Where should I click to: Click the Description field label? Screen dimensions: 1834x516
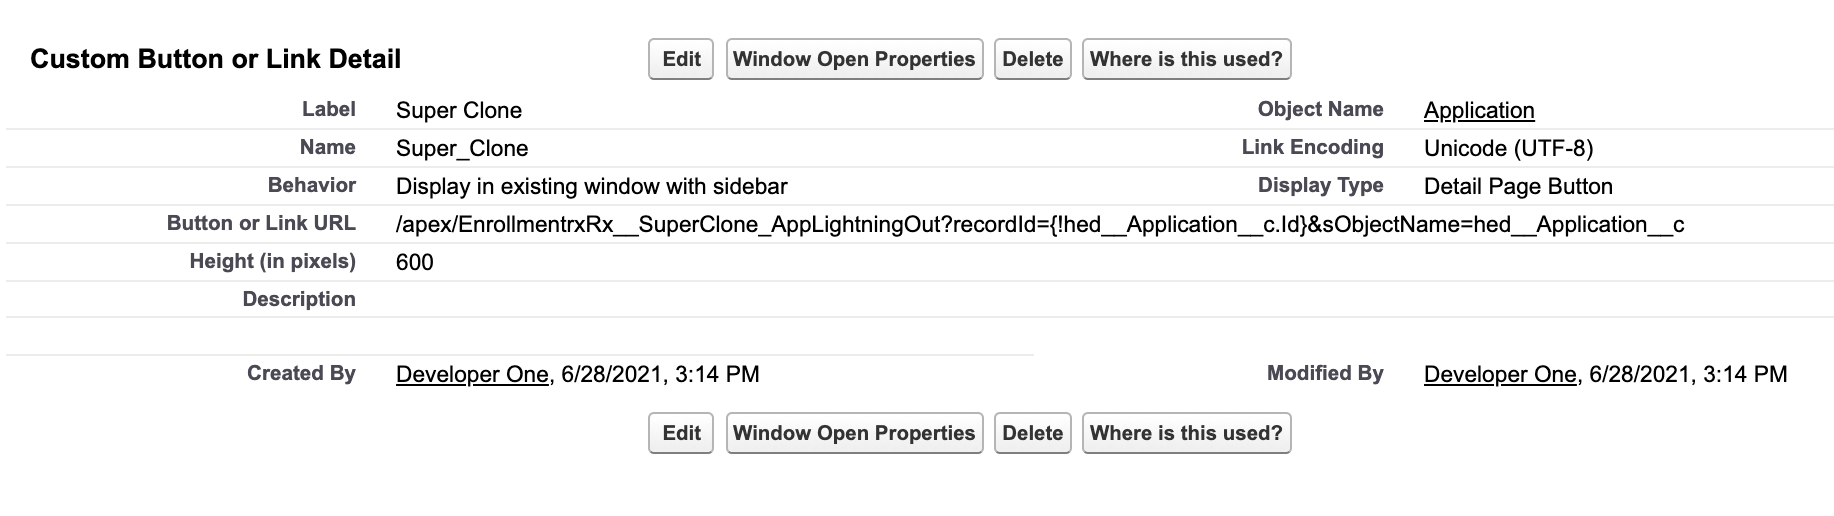pyautogui.click(x=299, y=299)
